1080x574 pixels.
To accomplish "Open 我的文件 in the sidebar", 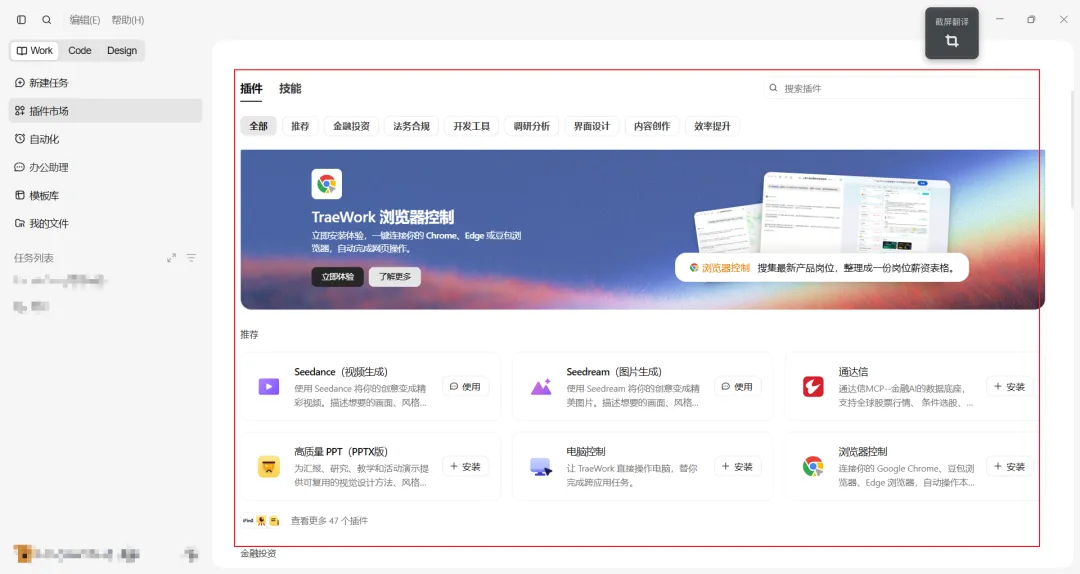I will (x=105, y=223).
